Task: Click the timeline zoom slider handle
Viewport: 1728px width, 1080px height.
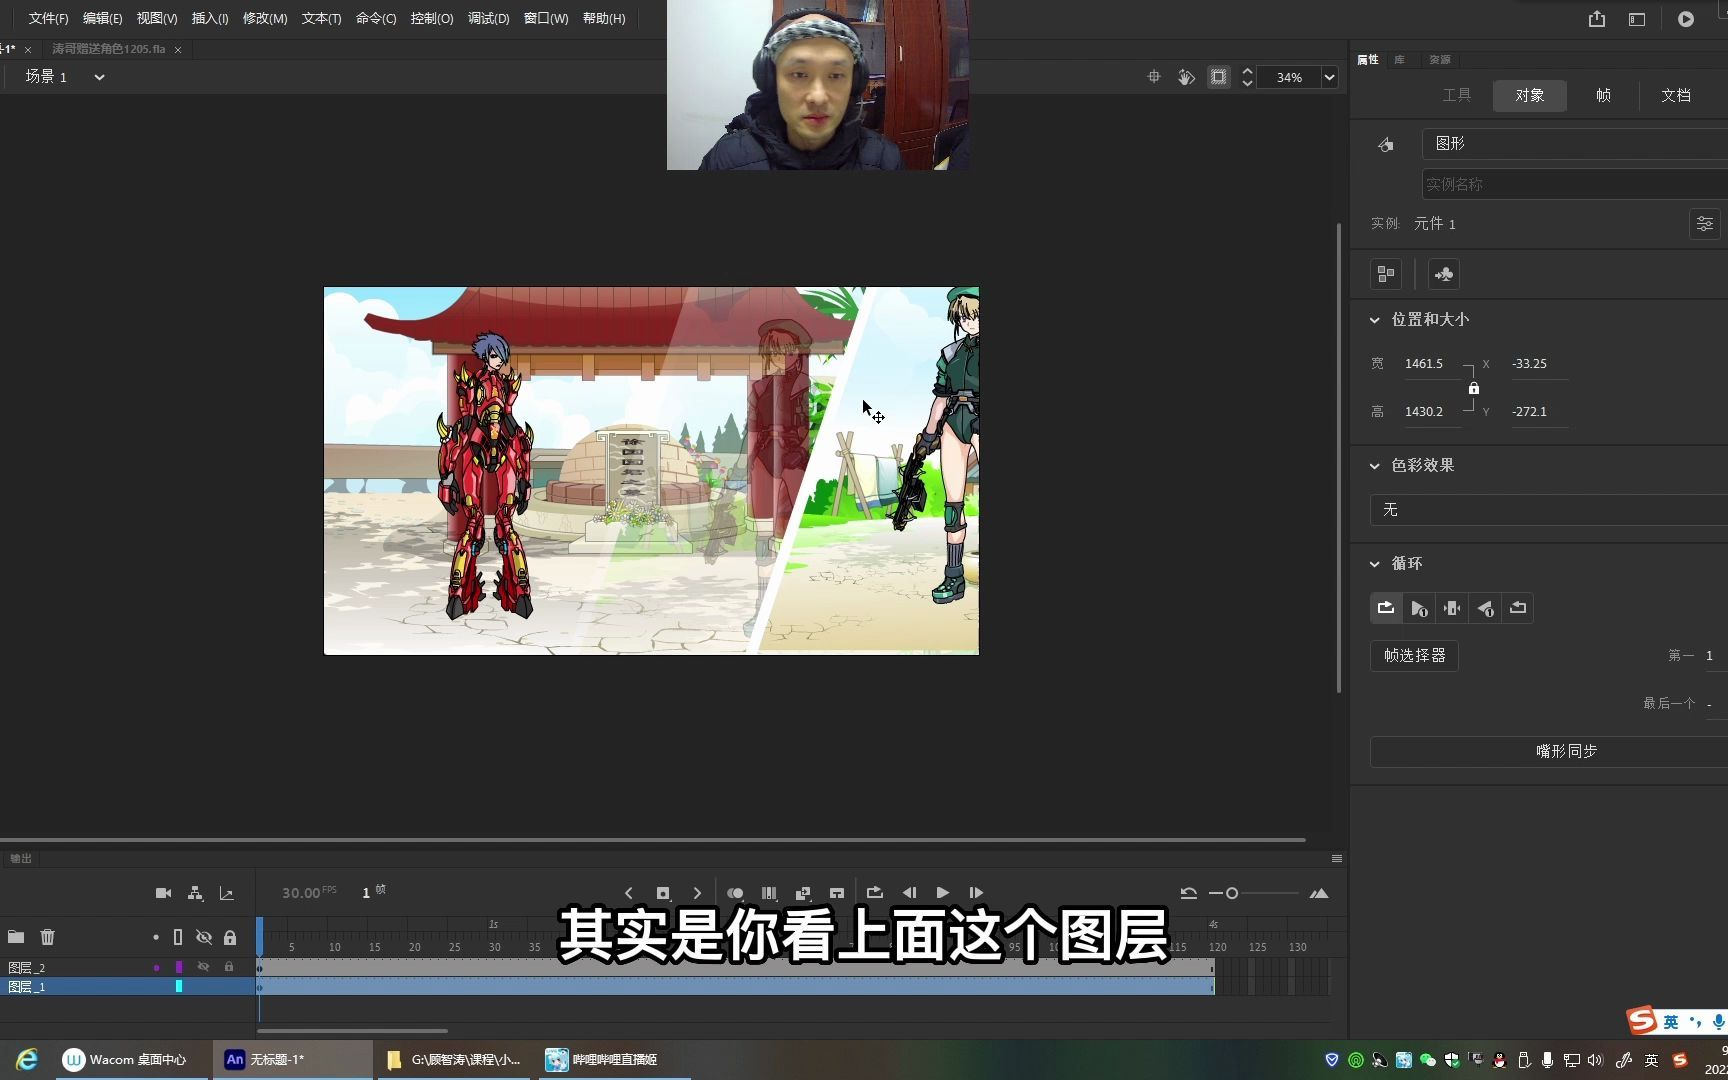Action: click(x=1232, y=893)
